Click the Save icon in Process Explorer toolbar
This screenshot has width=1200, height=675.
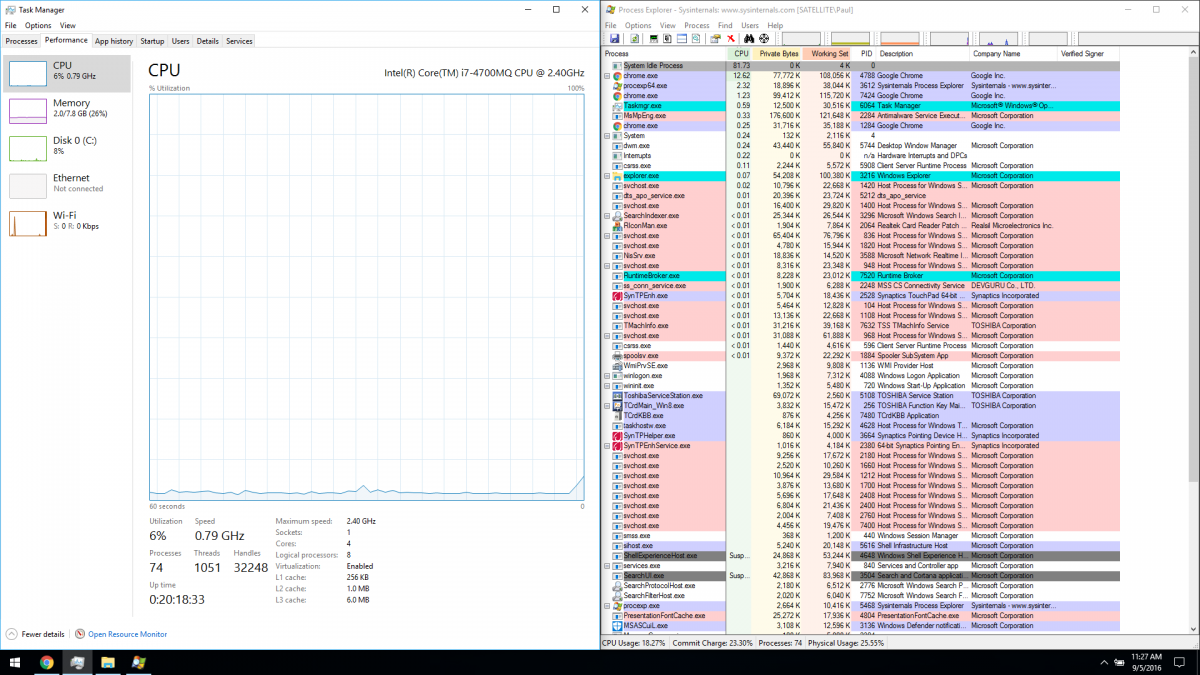pos(615,39)
